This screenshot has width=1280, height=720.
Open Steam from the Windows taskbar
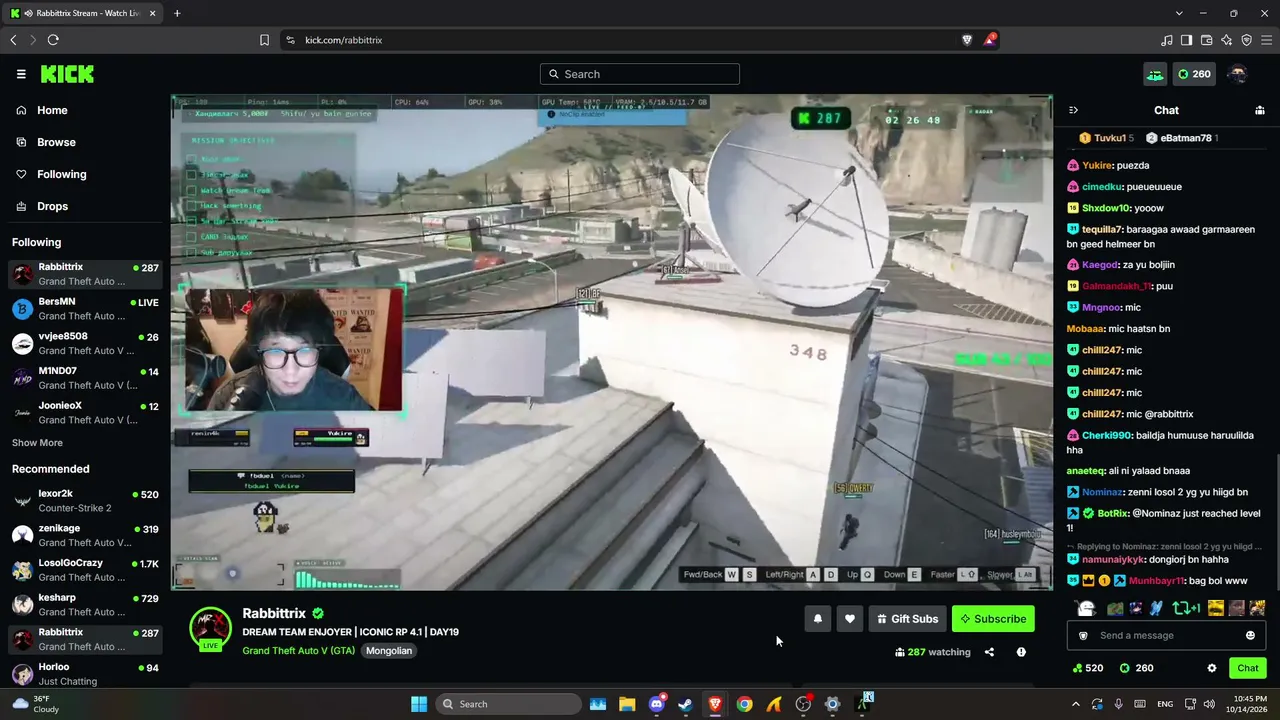(x=685, y=704)
